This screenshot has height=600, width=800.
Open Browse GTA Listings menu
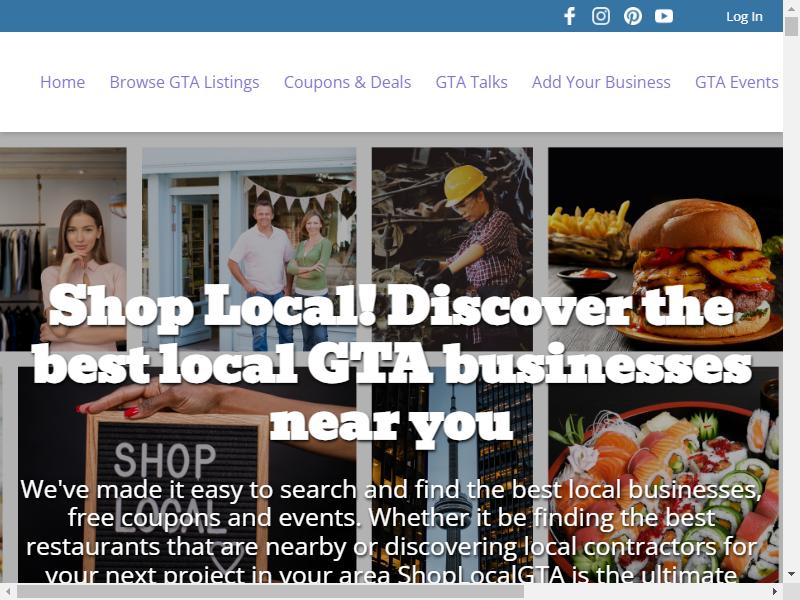pos(184,82)
